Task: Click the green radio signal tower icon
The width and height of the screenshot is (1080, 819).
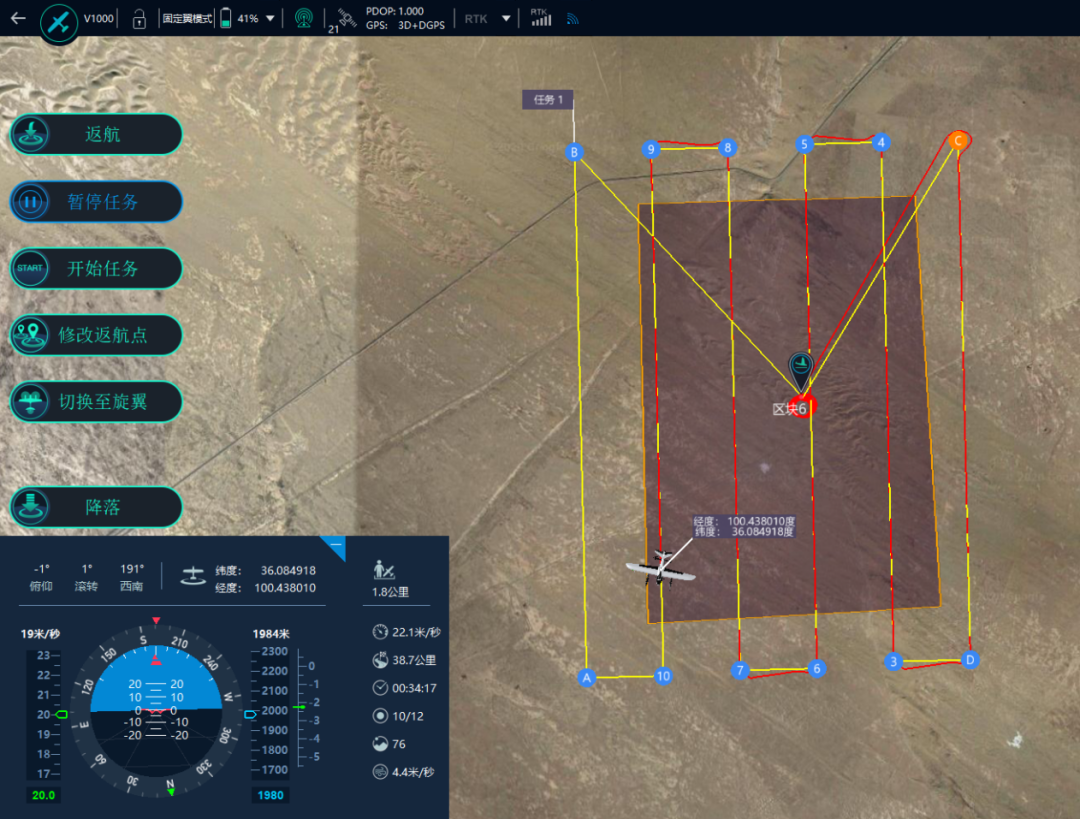Action: pos(303,18)
